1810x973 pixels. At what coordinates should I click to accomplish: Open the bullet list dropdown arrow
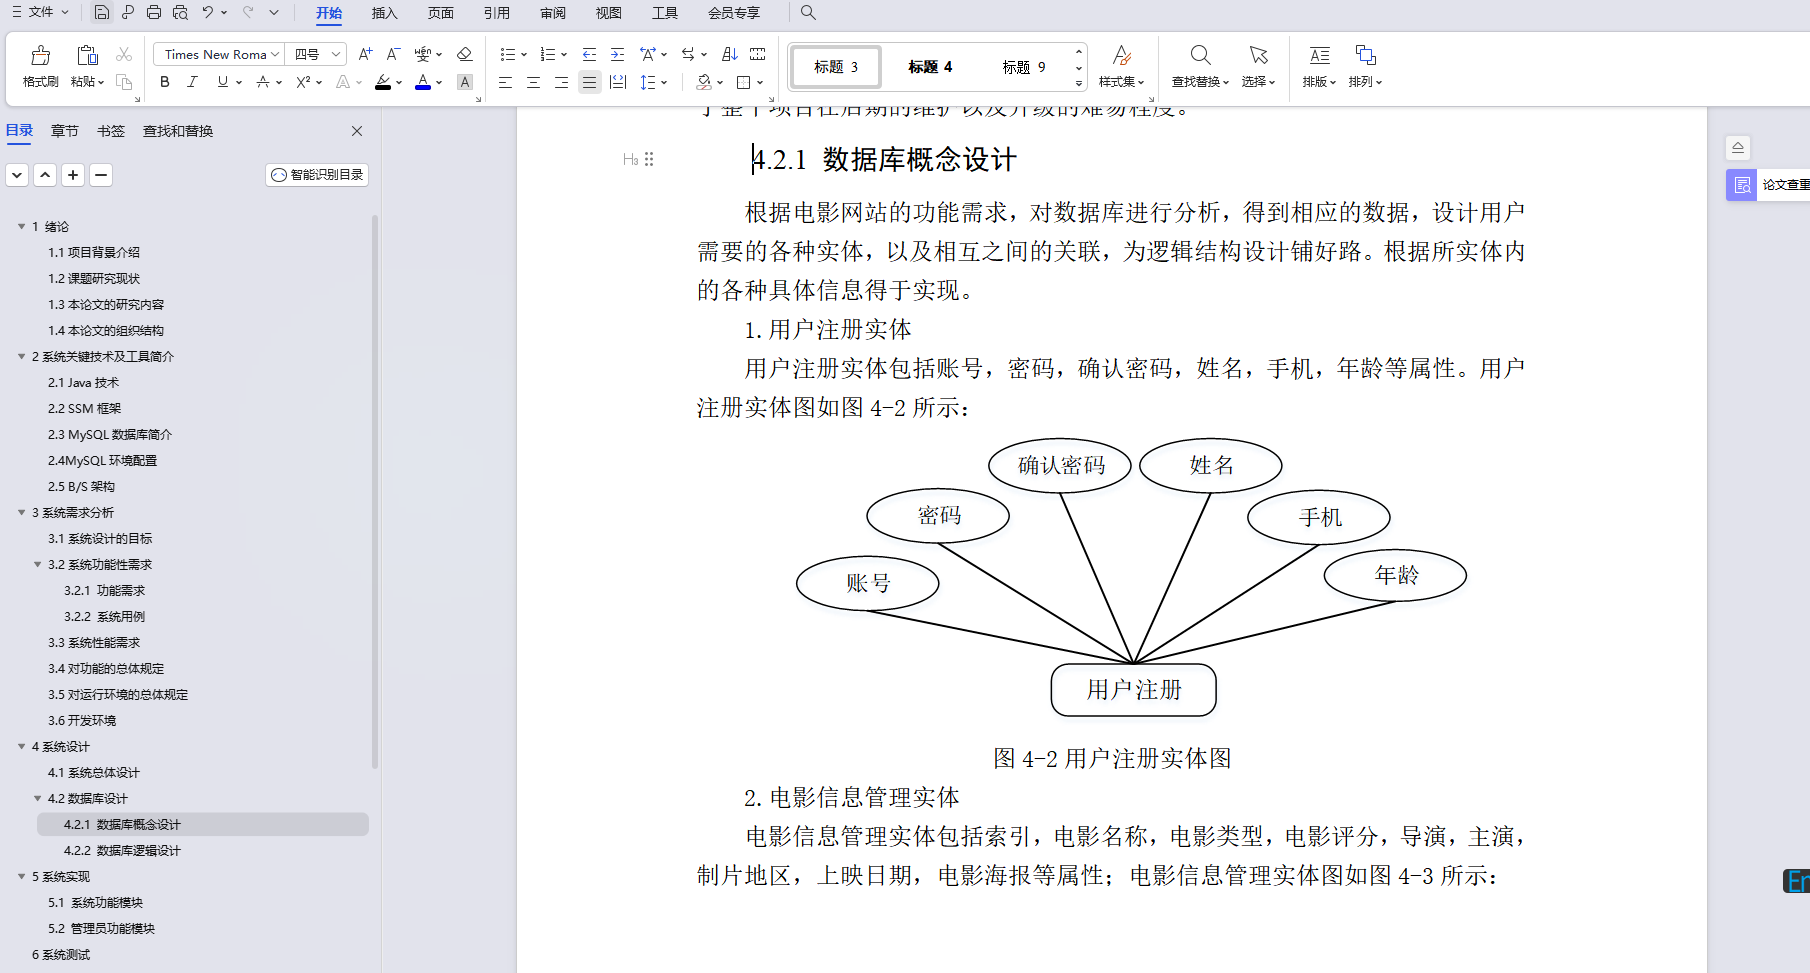click(524, 55)
